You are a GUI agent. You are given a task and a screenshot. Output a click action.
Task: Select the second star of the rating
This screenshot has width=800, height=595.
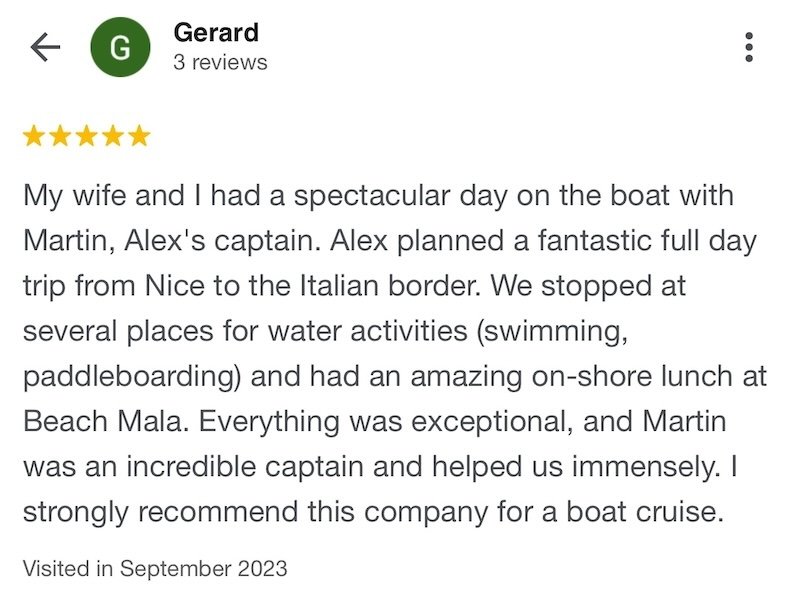62,136
